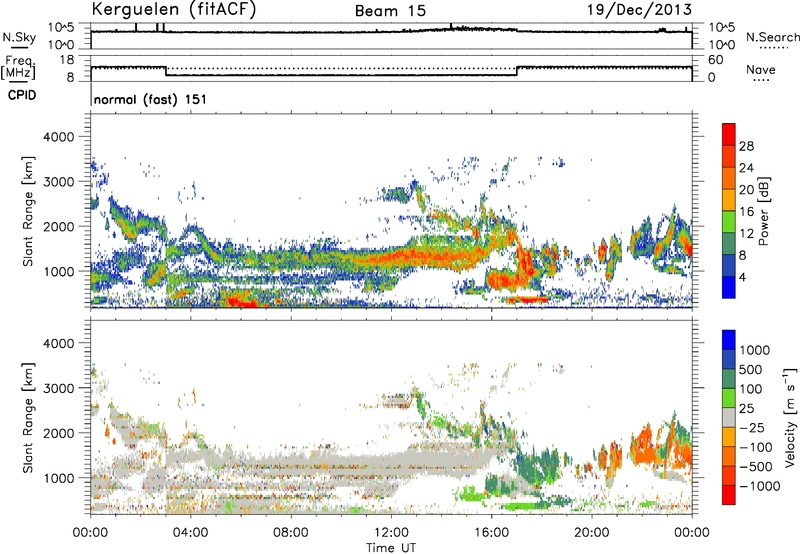Click the '04:00' time axis tick label

pos(190,533)
